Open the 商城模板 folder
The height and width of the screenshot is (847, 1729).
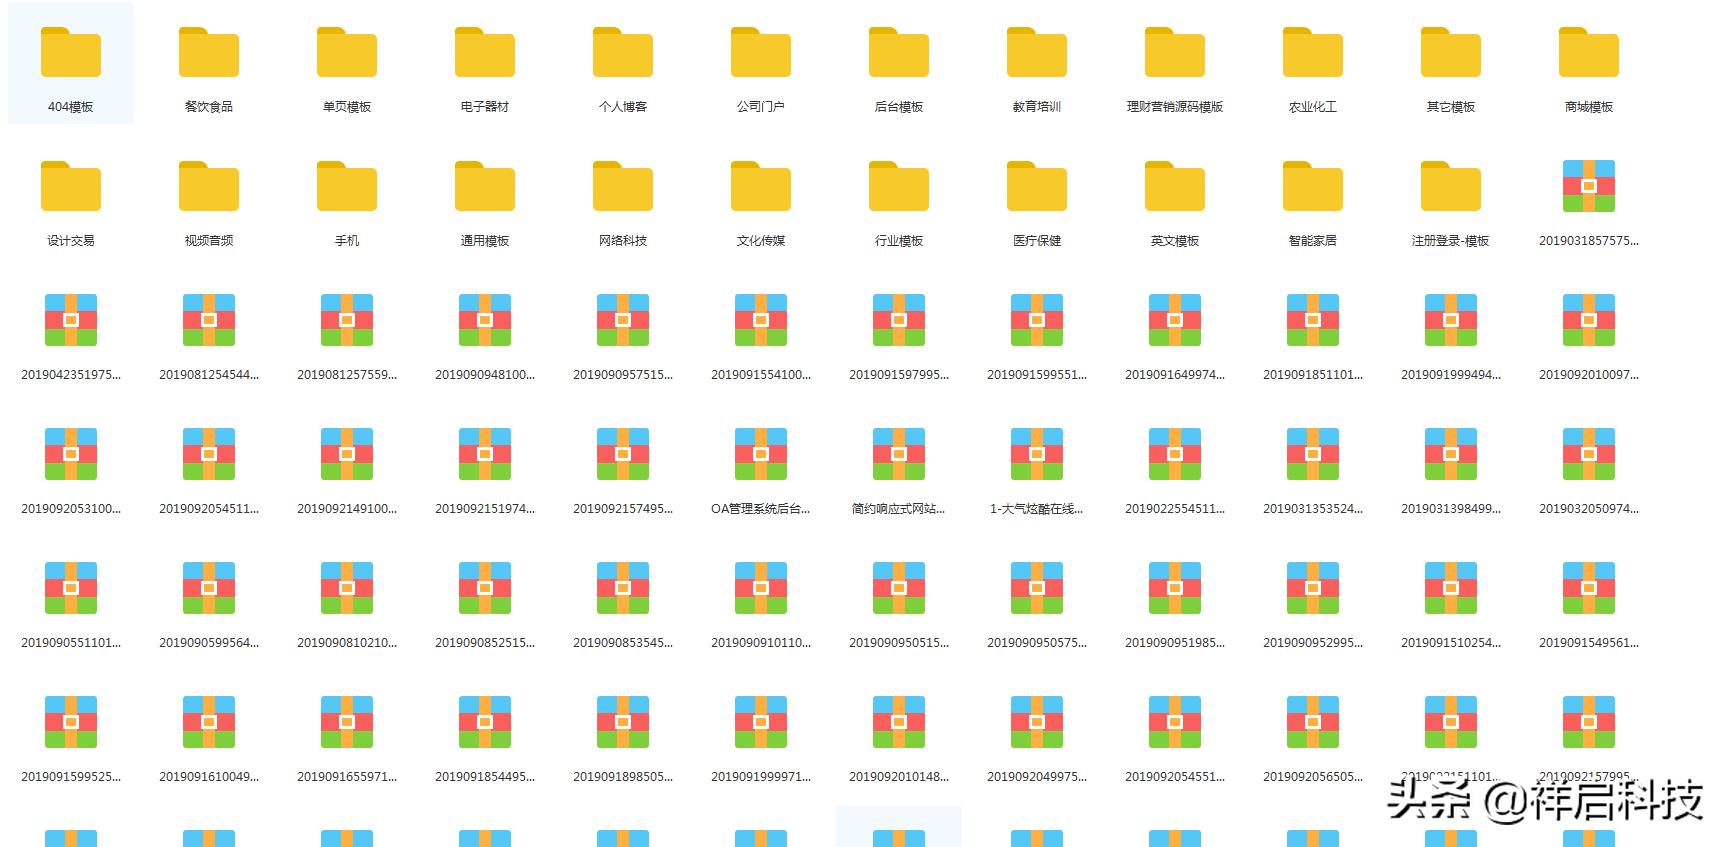(1589, 53)
